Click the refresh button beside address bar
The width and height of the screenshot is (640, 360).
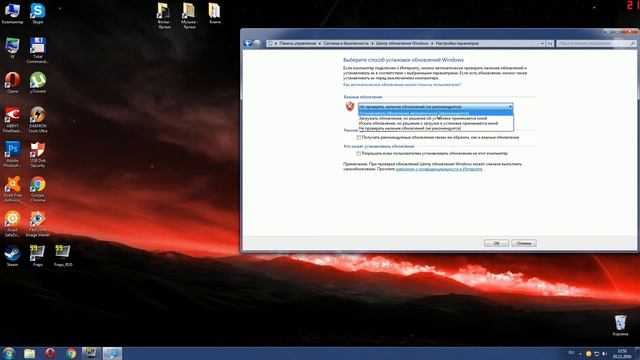[x=550, y=43]
